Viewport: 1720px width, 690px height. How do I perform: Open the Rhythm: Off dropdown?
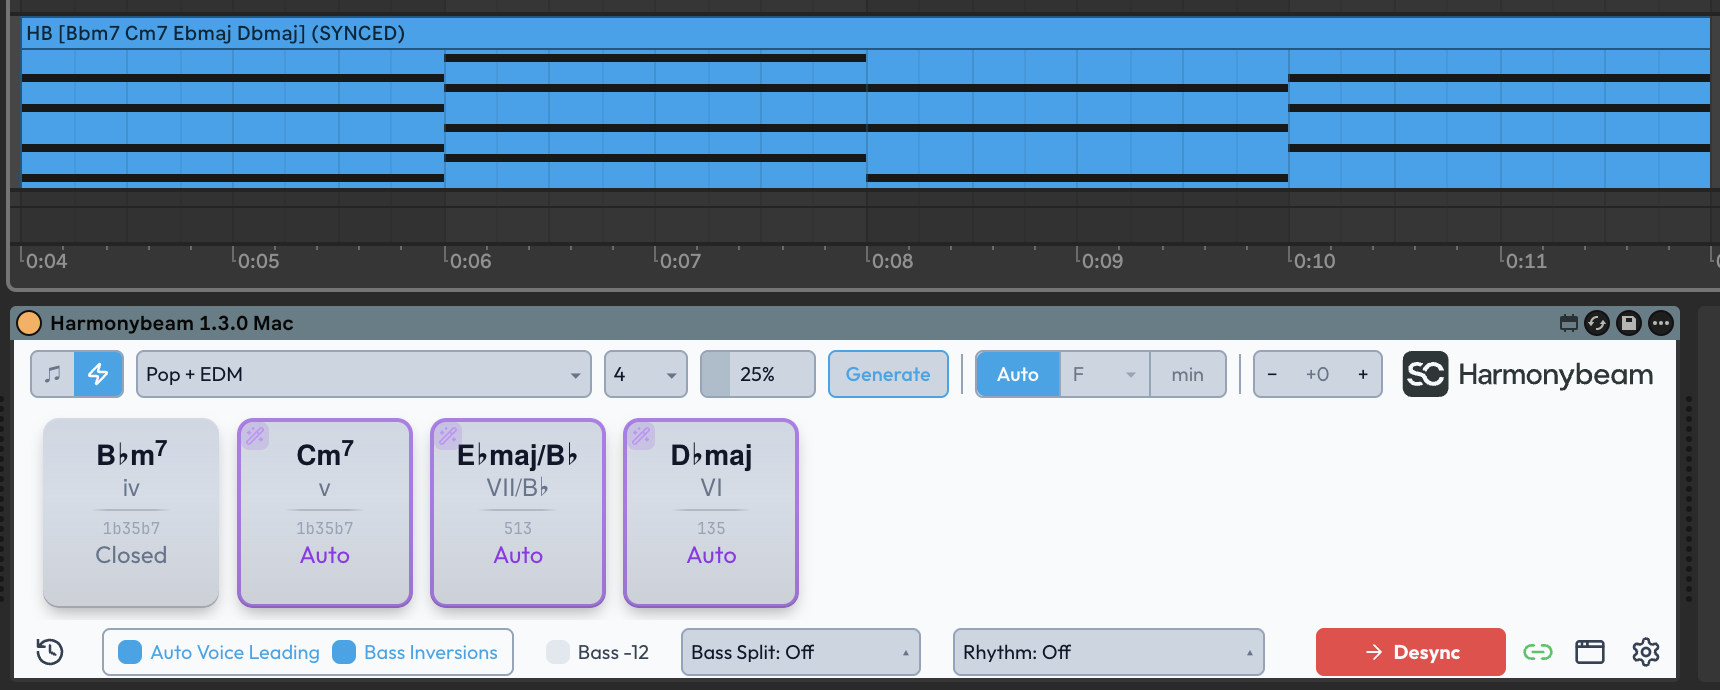1109,652
